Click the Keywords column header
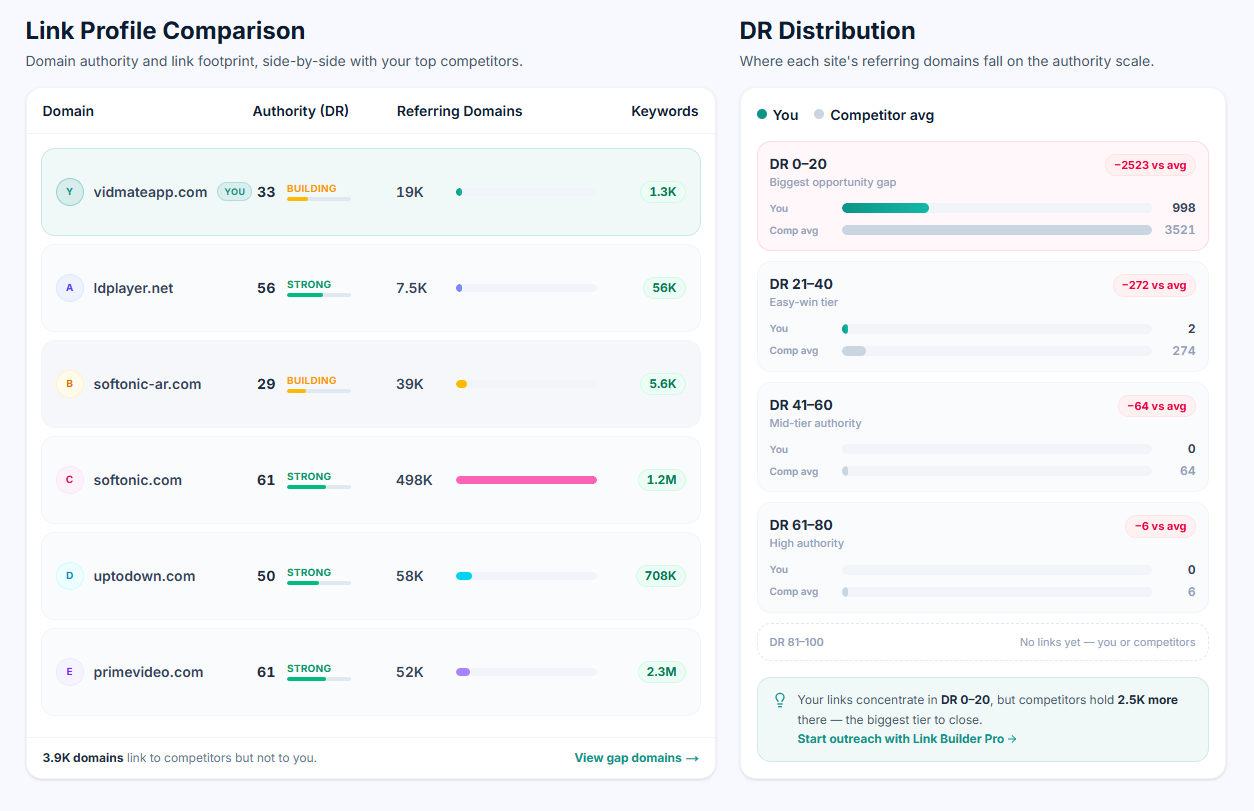 [665, 111]
